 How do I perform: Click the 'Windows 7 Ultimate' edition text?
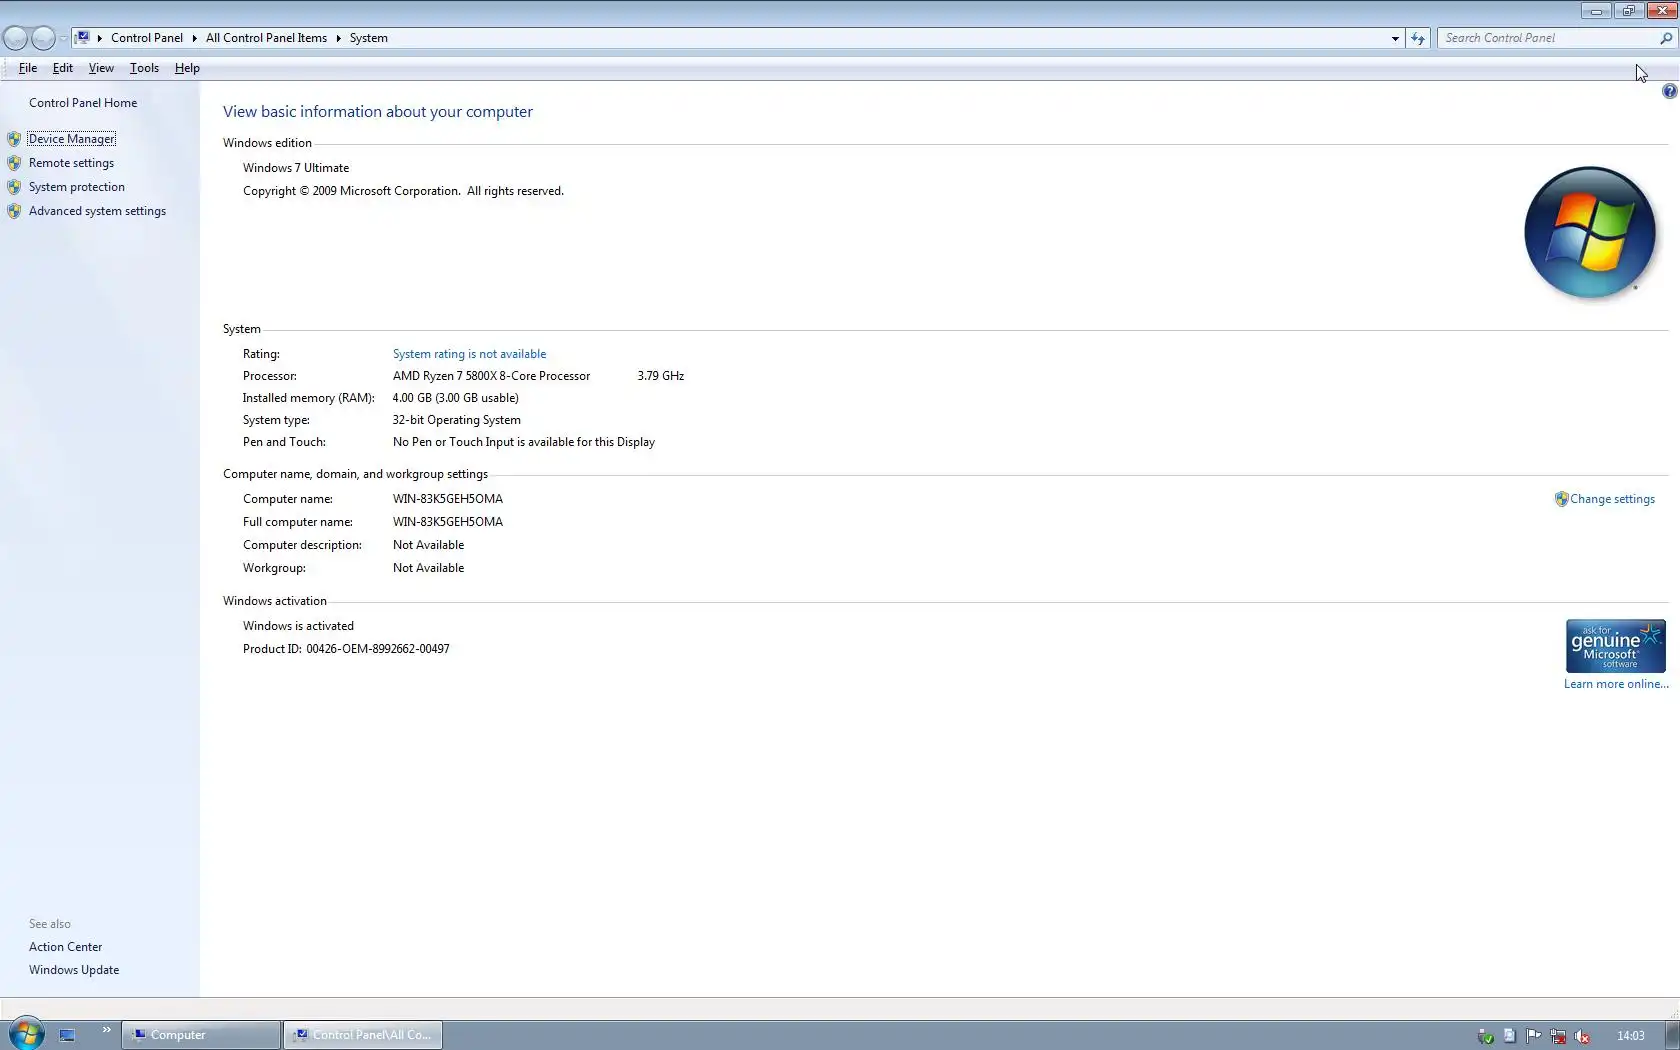[296, 168]
